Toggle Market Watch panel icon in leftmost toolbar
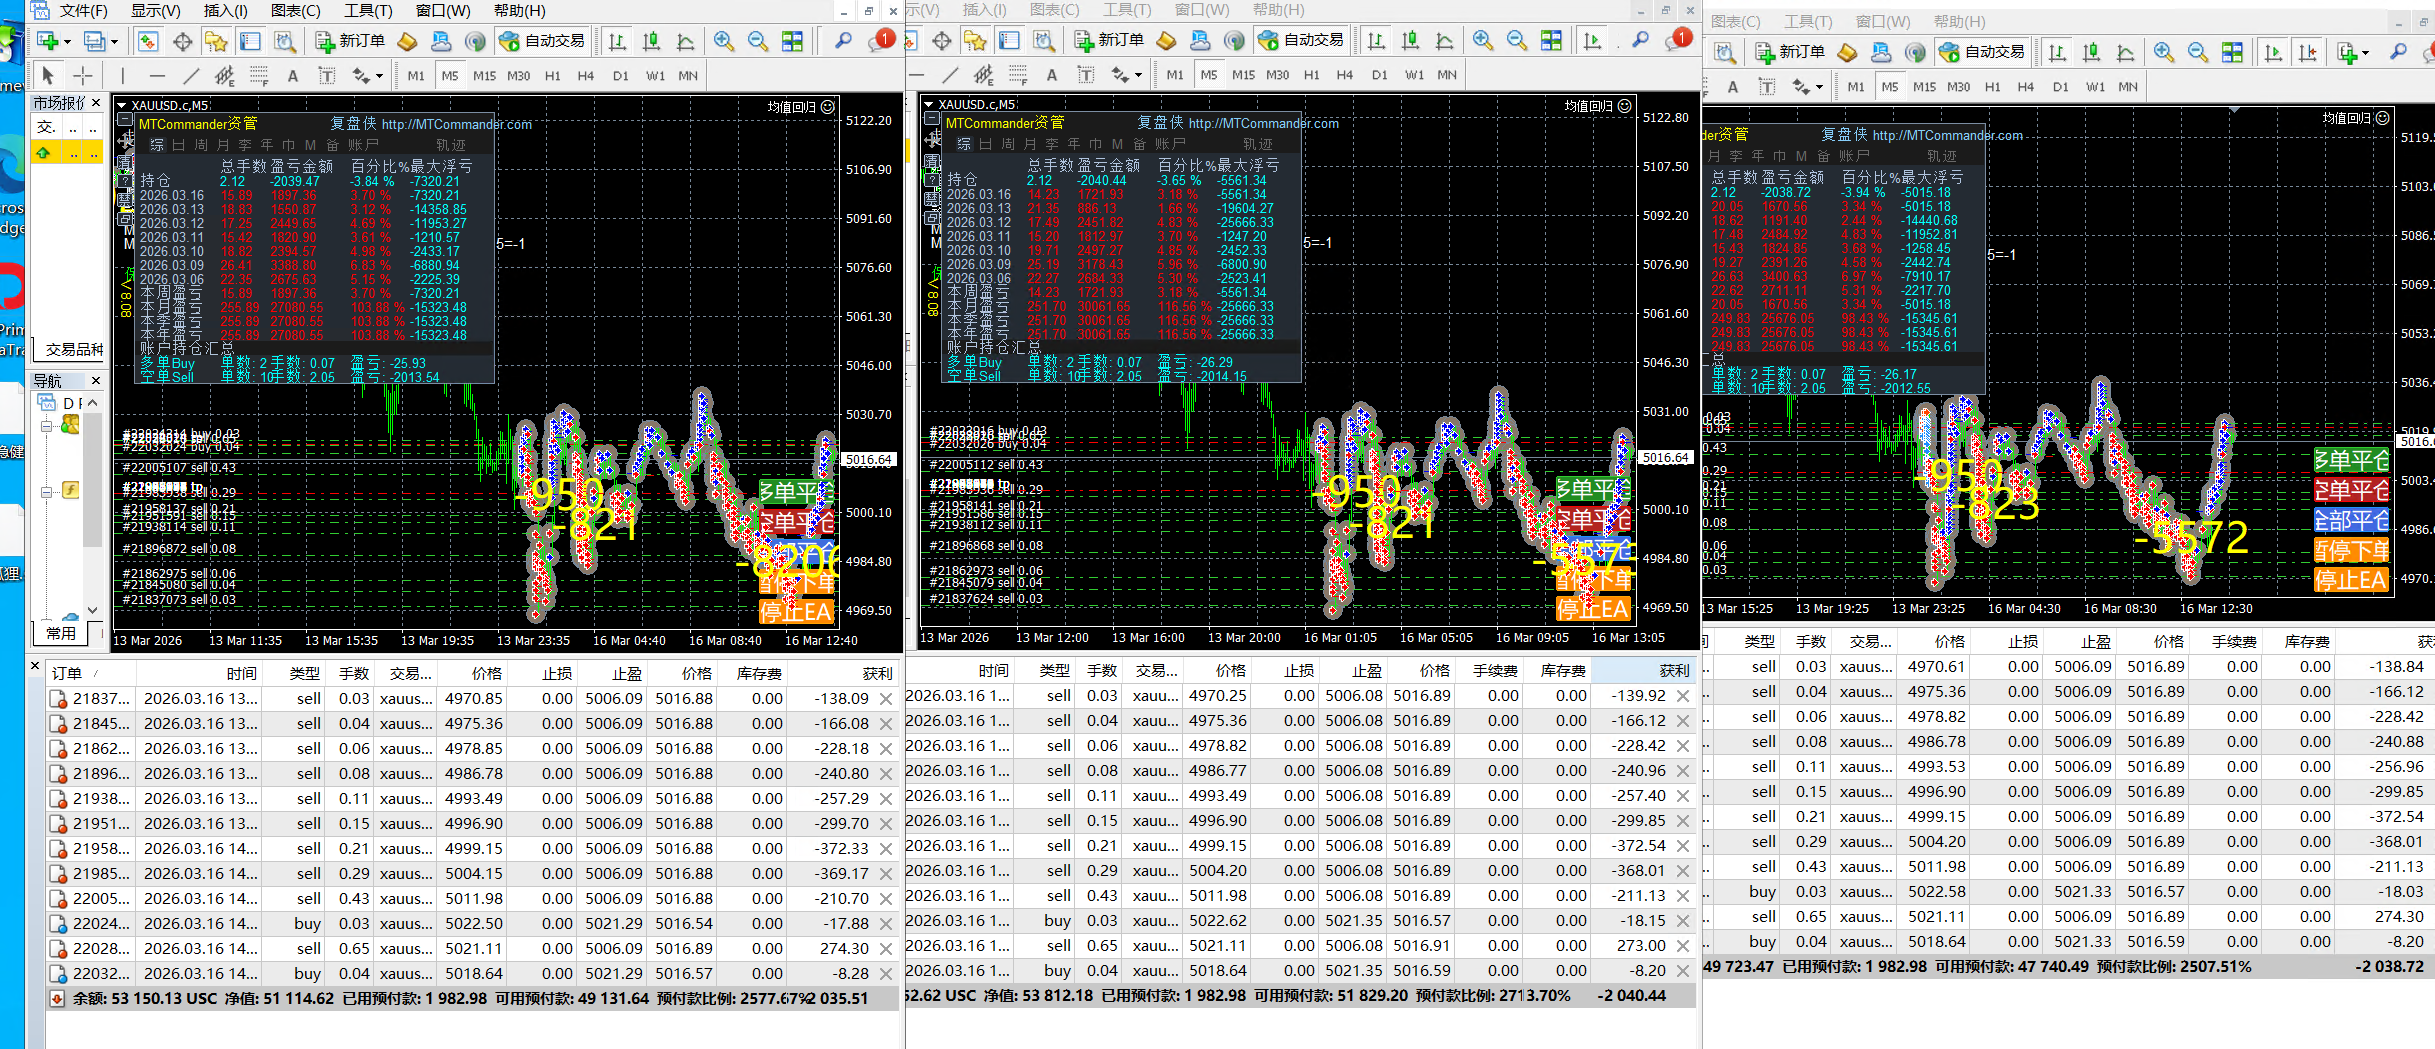2435x1049 pixels. [x=148, y=41]
